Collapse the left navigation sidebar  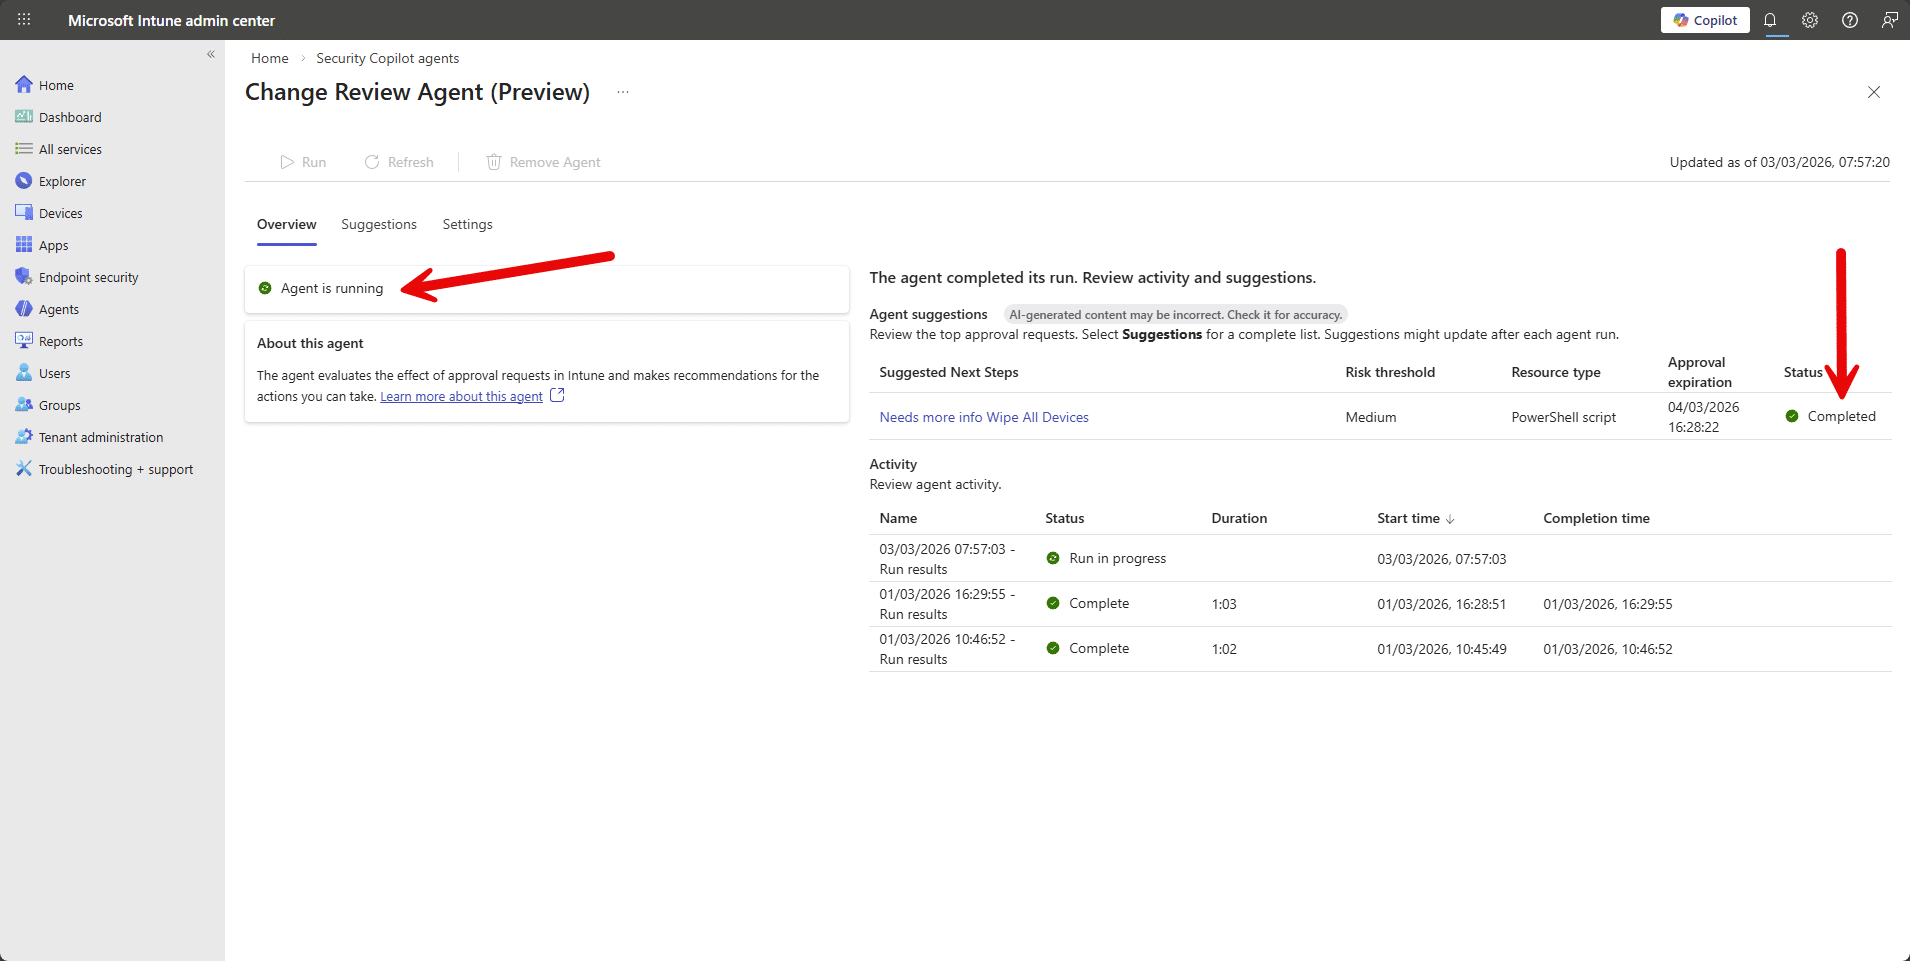click(211, 55)
